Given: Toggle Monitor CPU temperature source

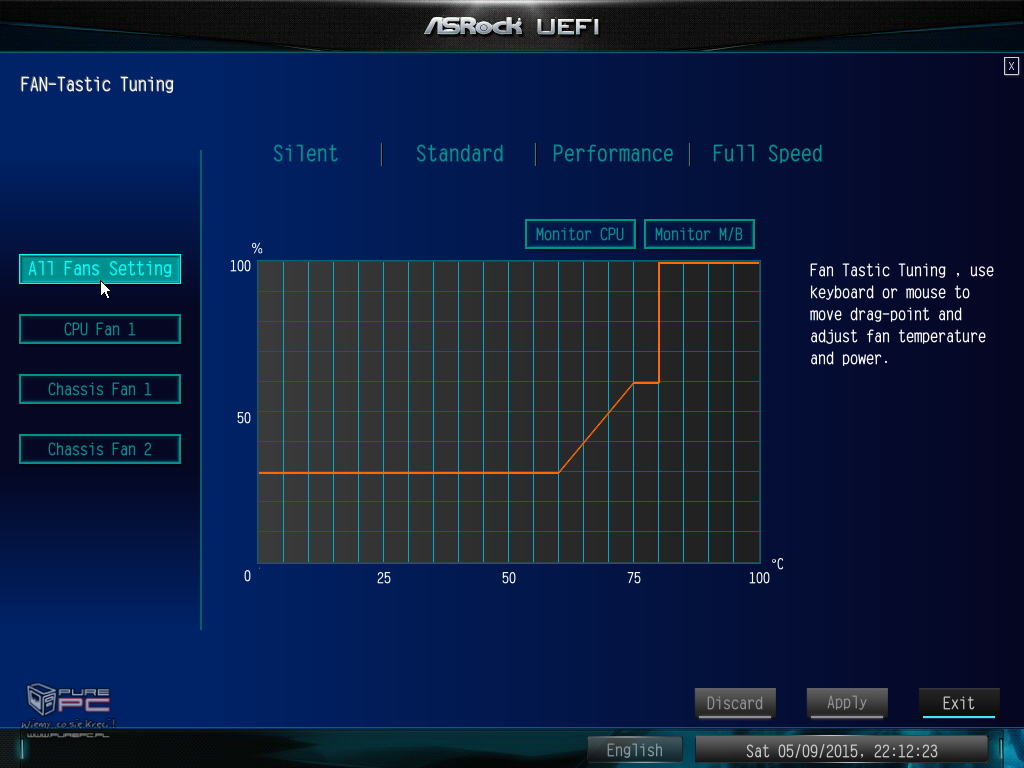Looking at the screenshot, I should (x=580, y=234).
